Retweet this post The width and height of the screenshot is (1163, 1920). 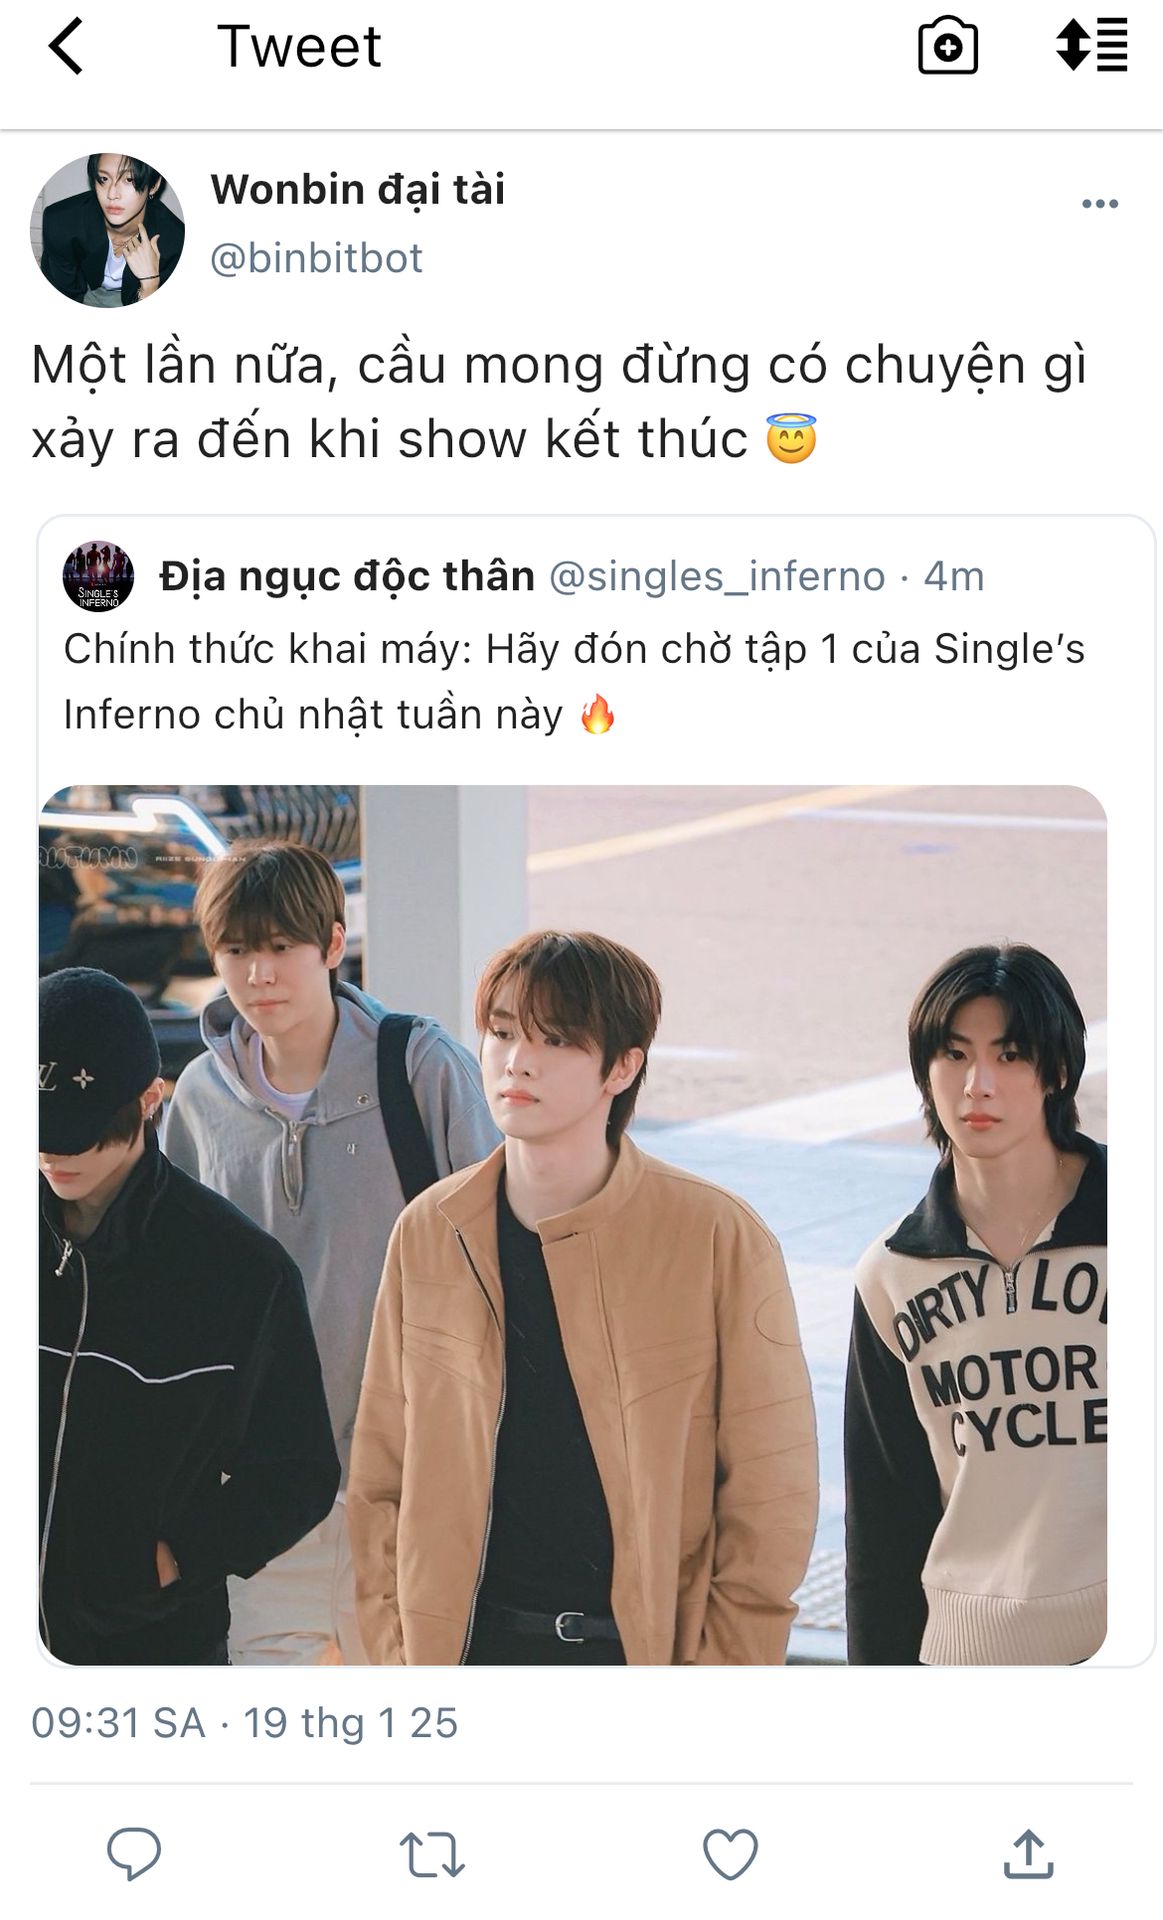coord(432,1854)
